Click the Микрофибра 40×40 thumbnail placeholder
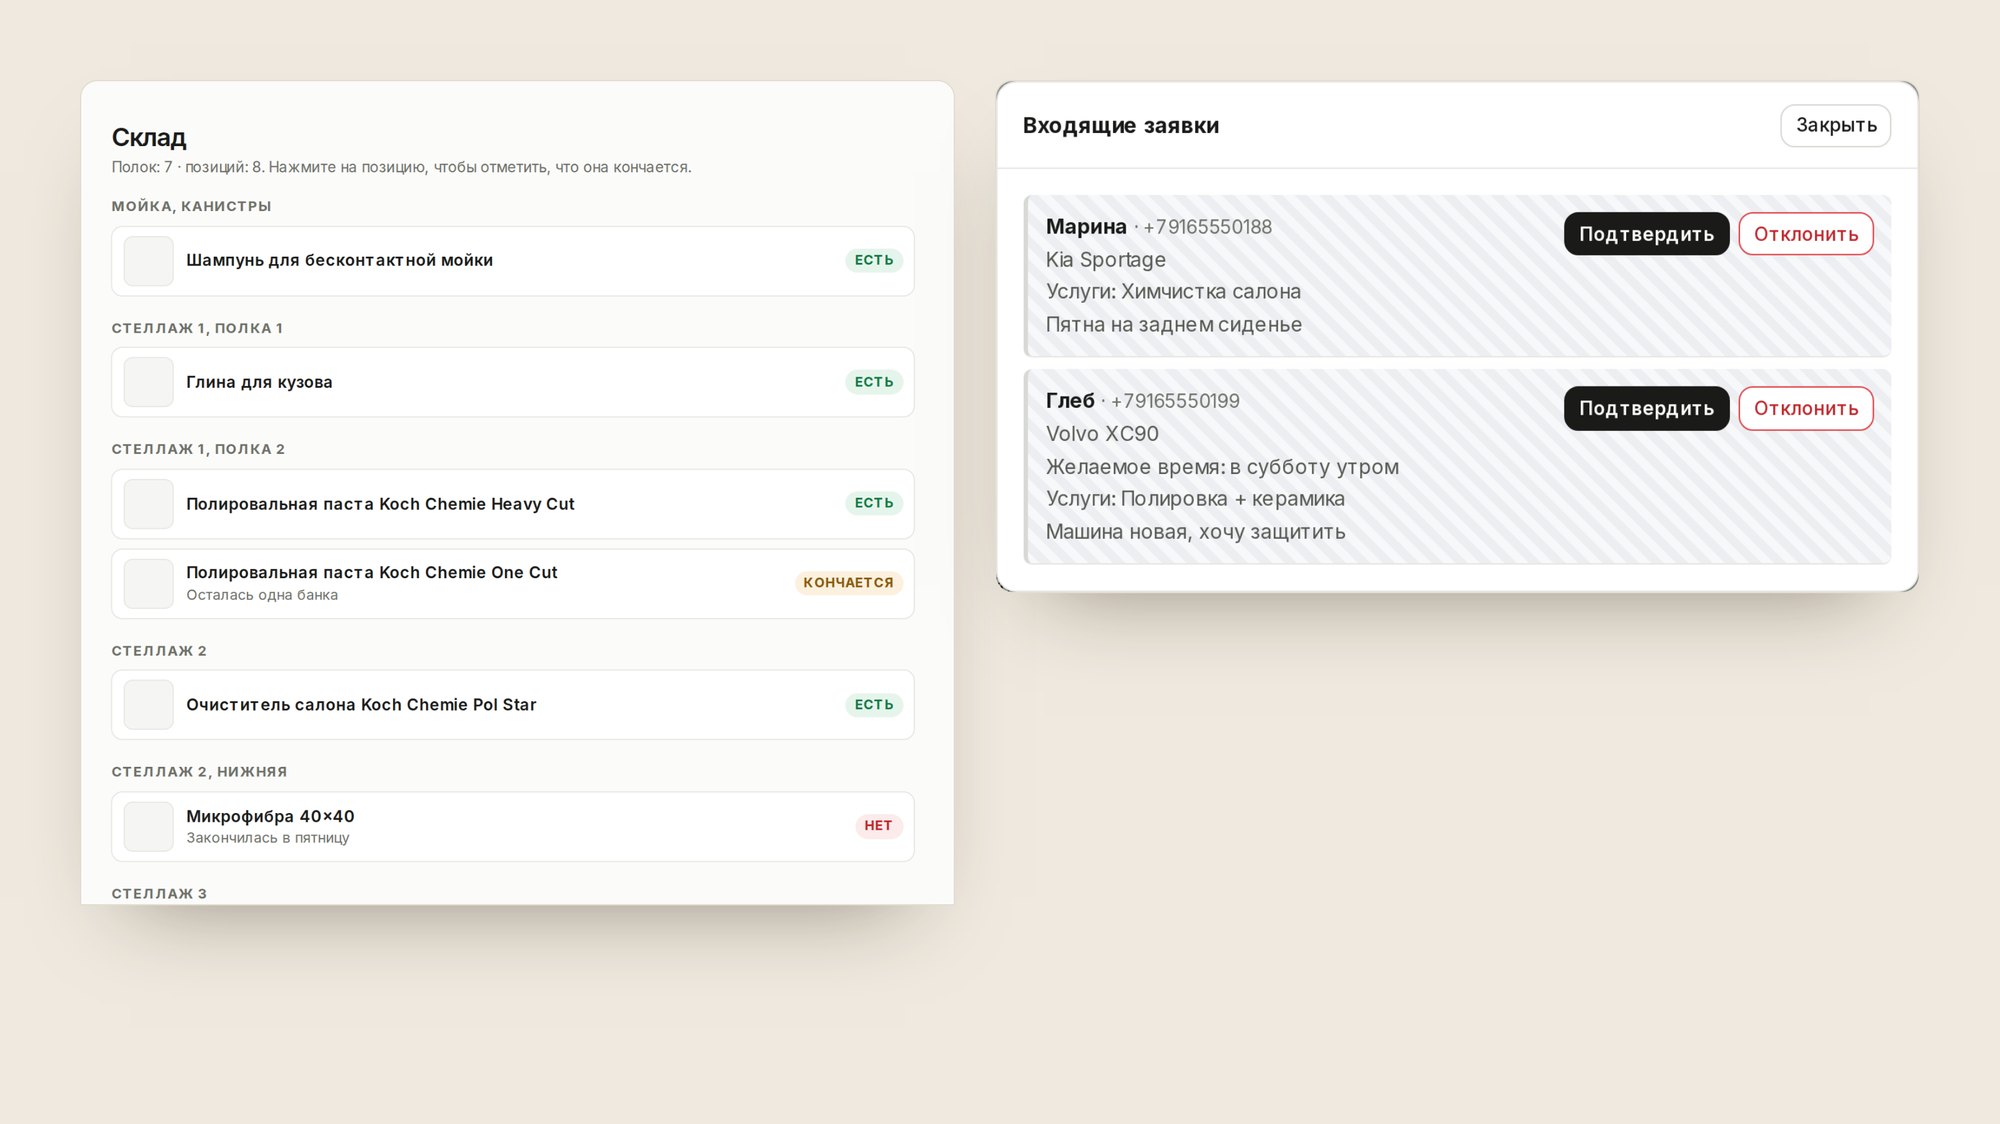Viewport: 2000px width, 1124px height. point(148,827)
